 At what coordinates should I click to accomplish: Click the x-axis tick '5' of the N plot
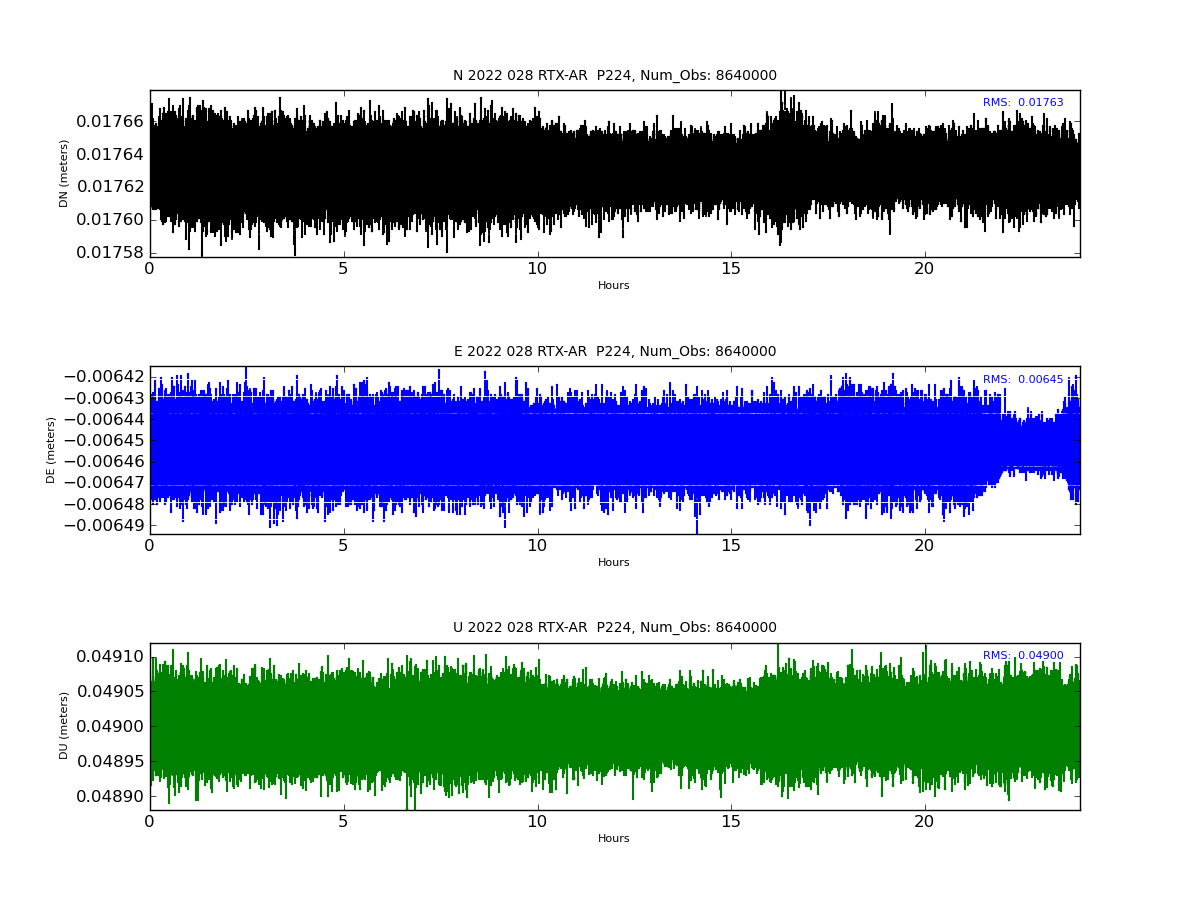(x=343, y=269)
